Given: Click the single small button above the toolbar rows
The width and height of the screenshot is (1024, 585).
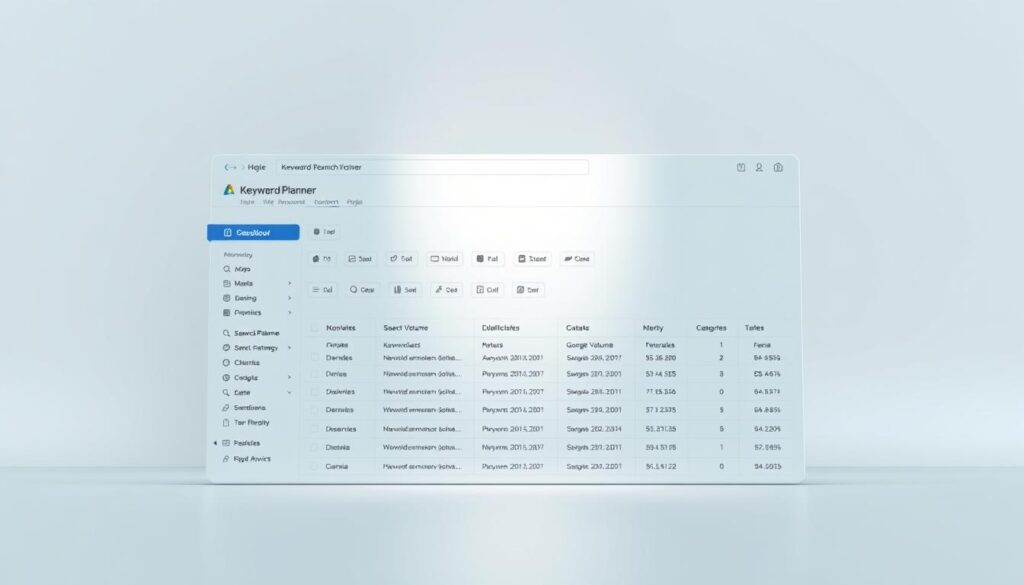Looking at the screenshot, I should (x=324, y=232).
